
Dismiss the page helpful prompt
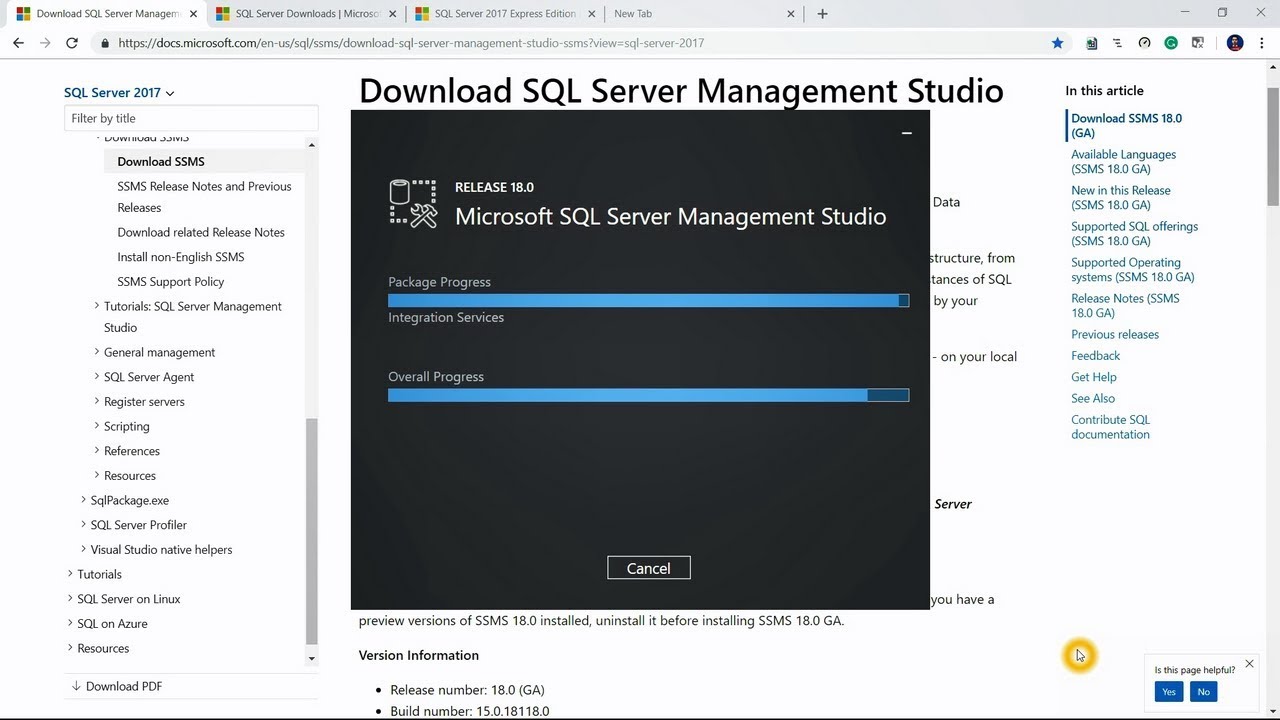1249,664
